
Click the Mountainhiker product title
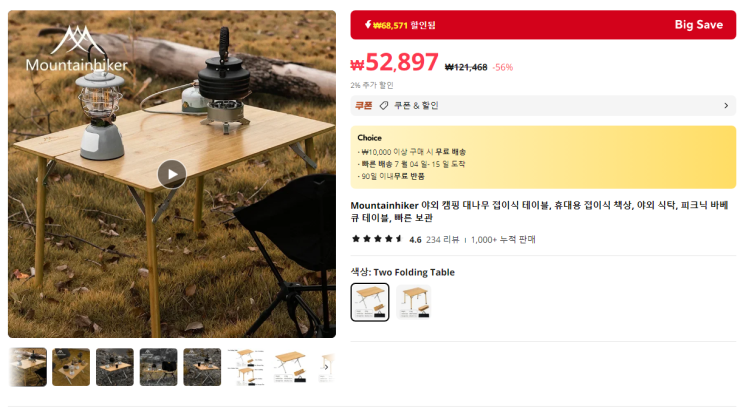pos(539,211)
